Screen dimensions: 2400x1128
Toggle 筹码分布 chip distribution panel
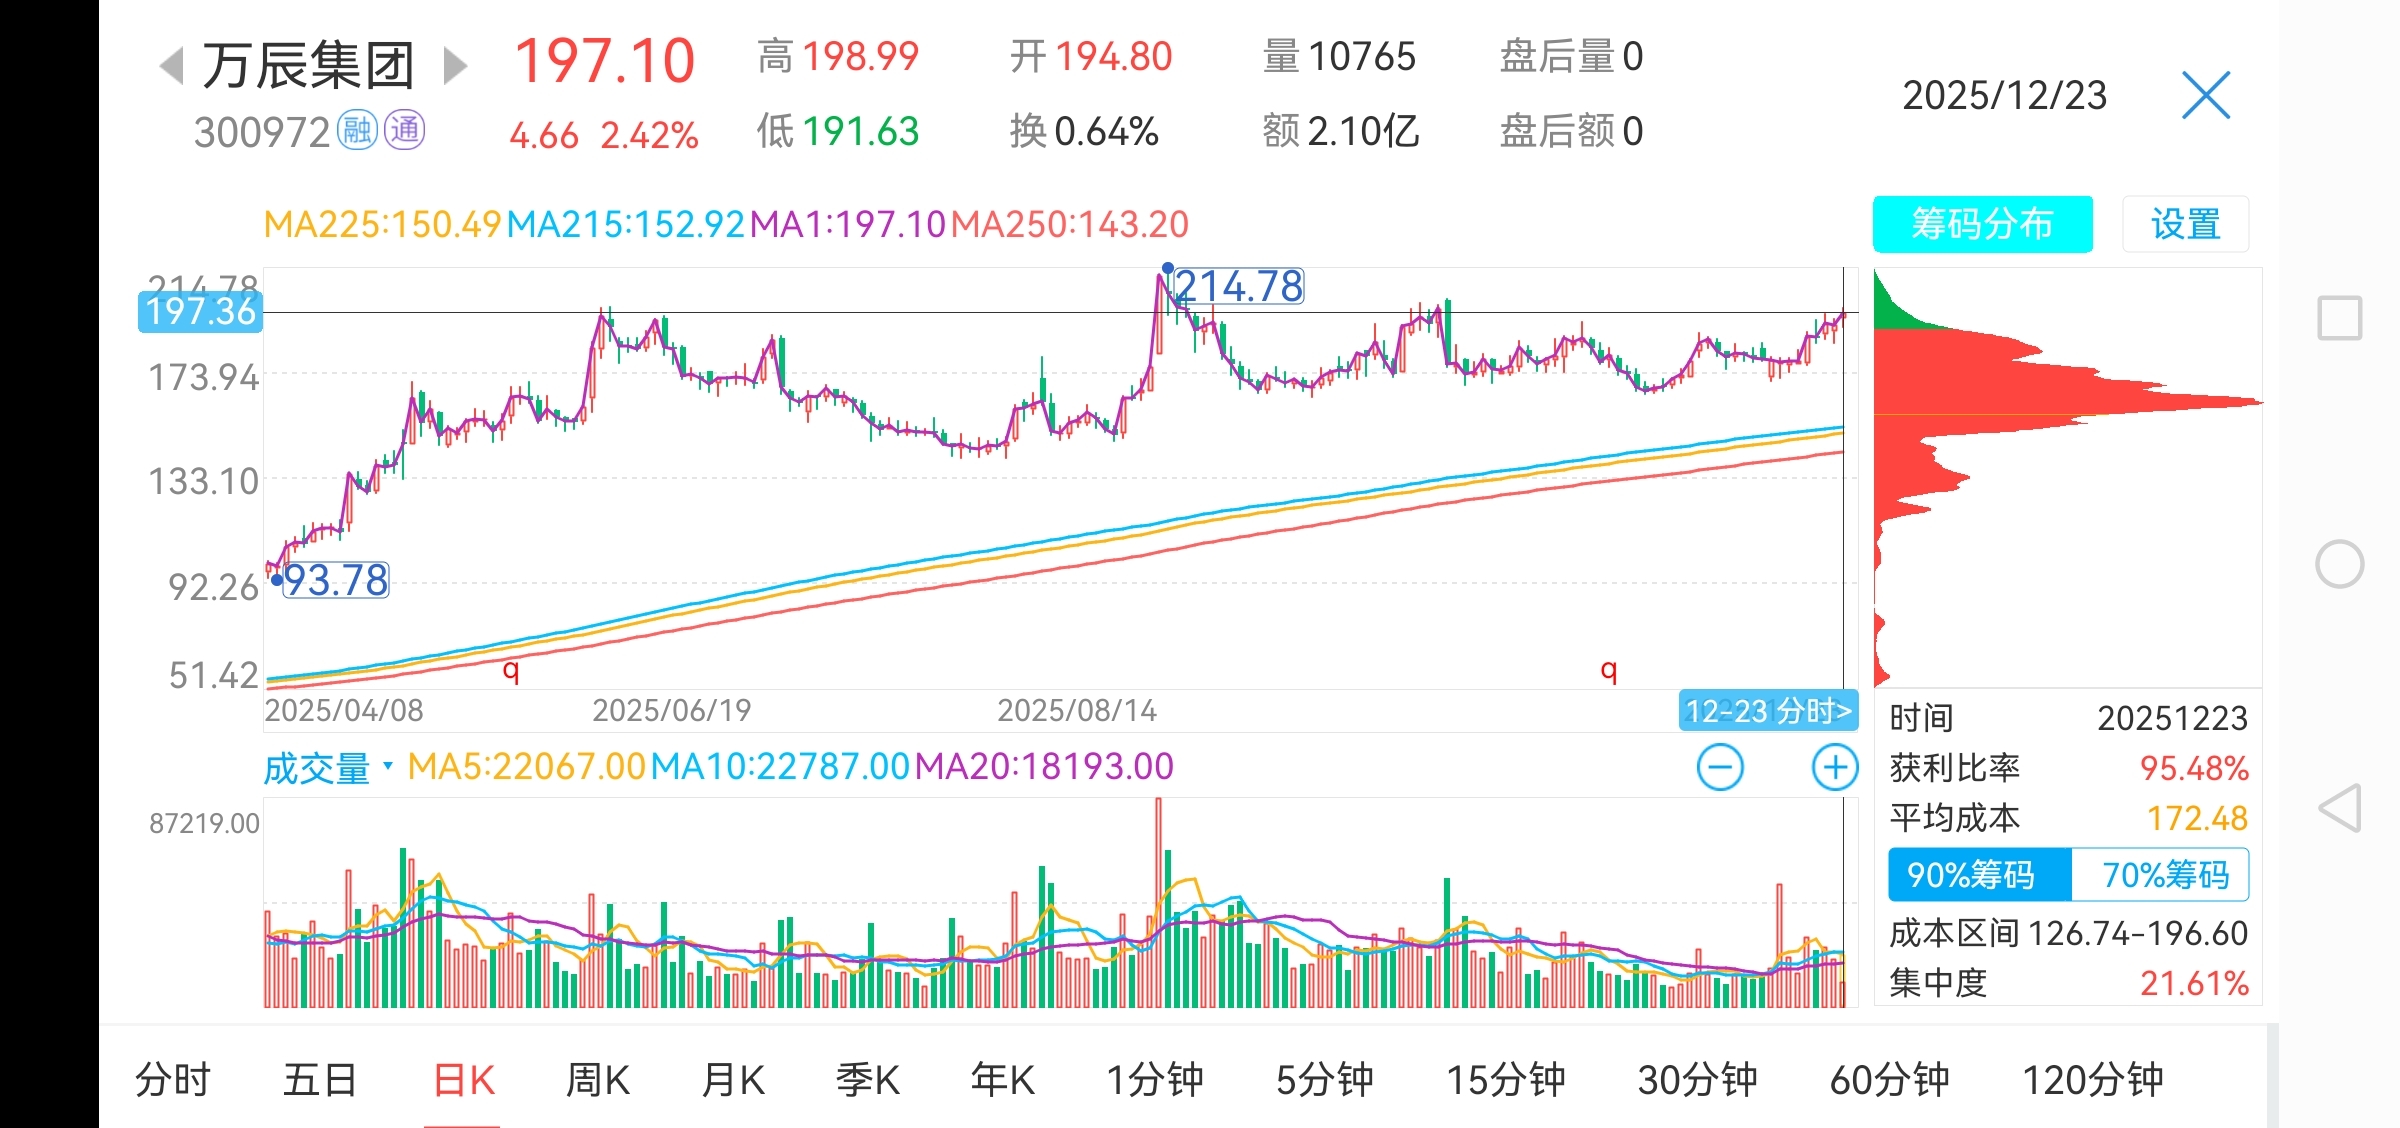pos(1982,224)
